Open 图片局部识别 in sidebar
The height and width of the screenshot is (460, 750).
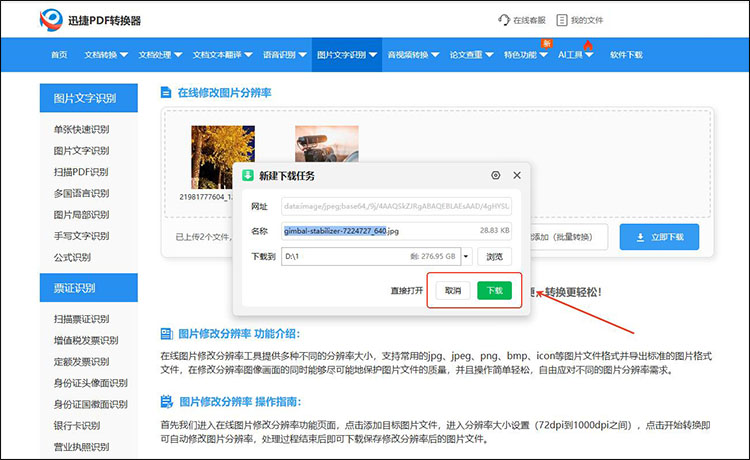click(x=81, y=215)
